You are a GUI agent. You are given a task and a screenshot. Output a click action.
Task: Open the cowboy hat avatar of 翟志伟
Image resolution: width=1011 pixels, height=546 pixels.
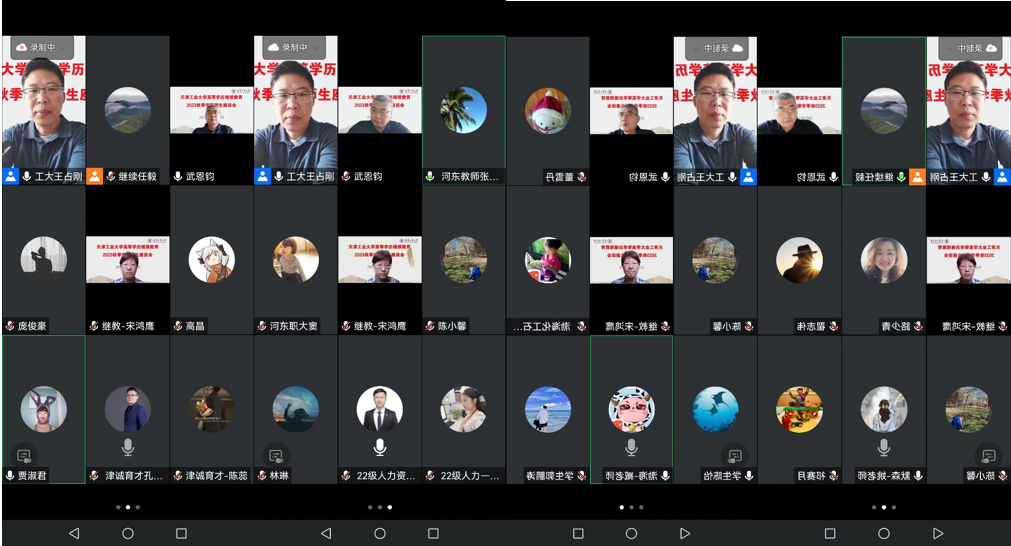pyautogui.click(x=799, y=260)
